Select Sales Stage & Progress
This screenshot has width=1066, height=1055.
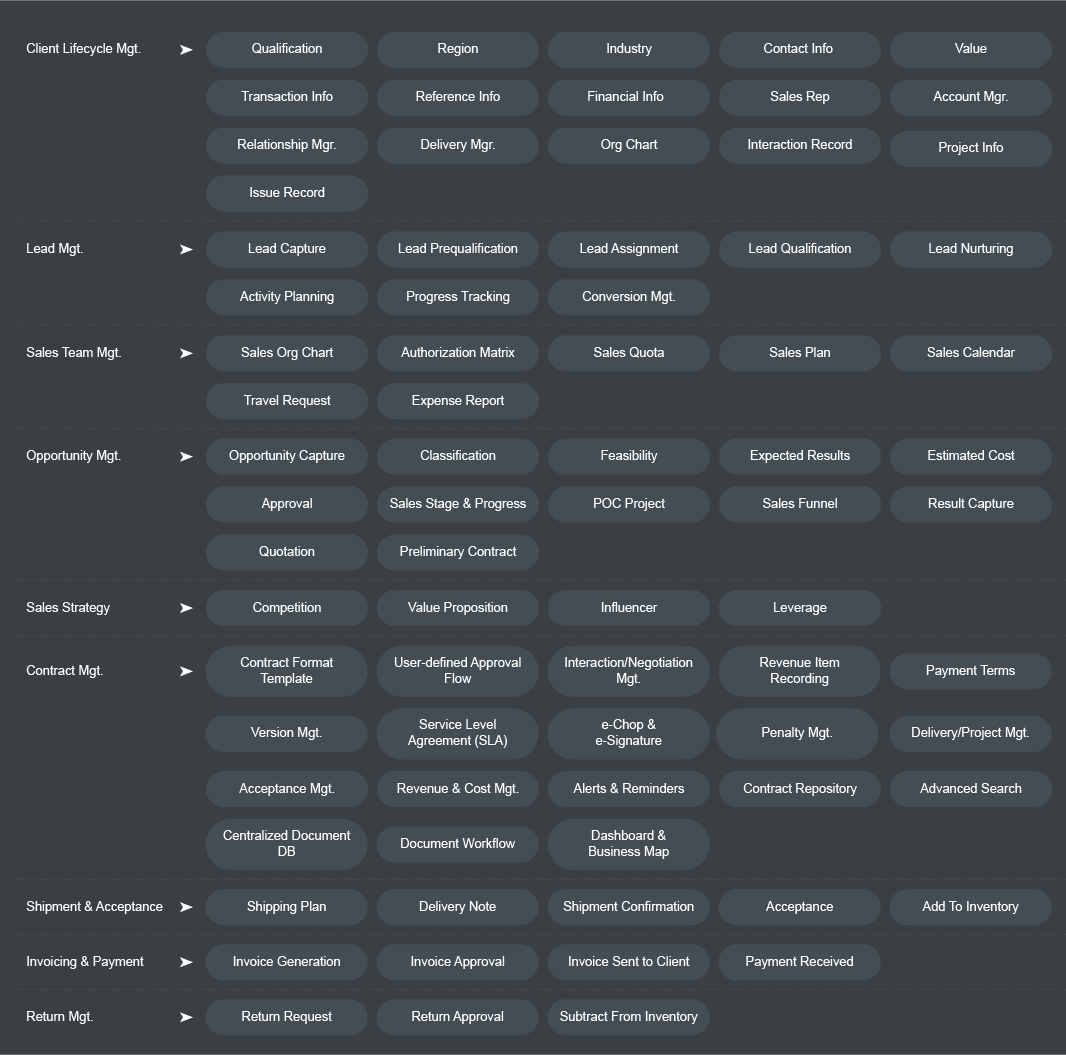click(x=458, y=504)
